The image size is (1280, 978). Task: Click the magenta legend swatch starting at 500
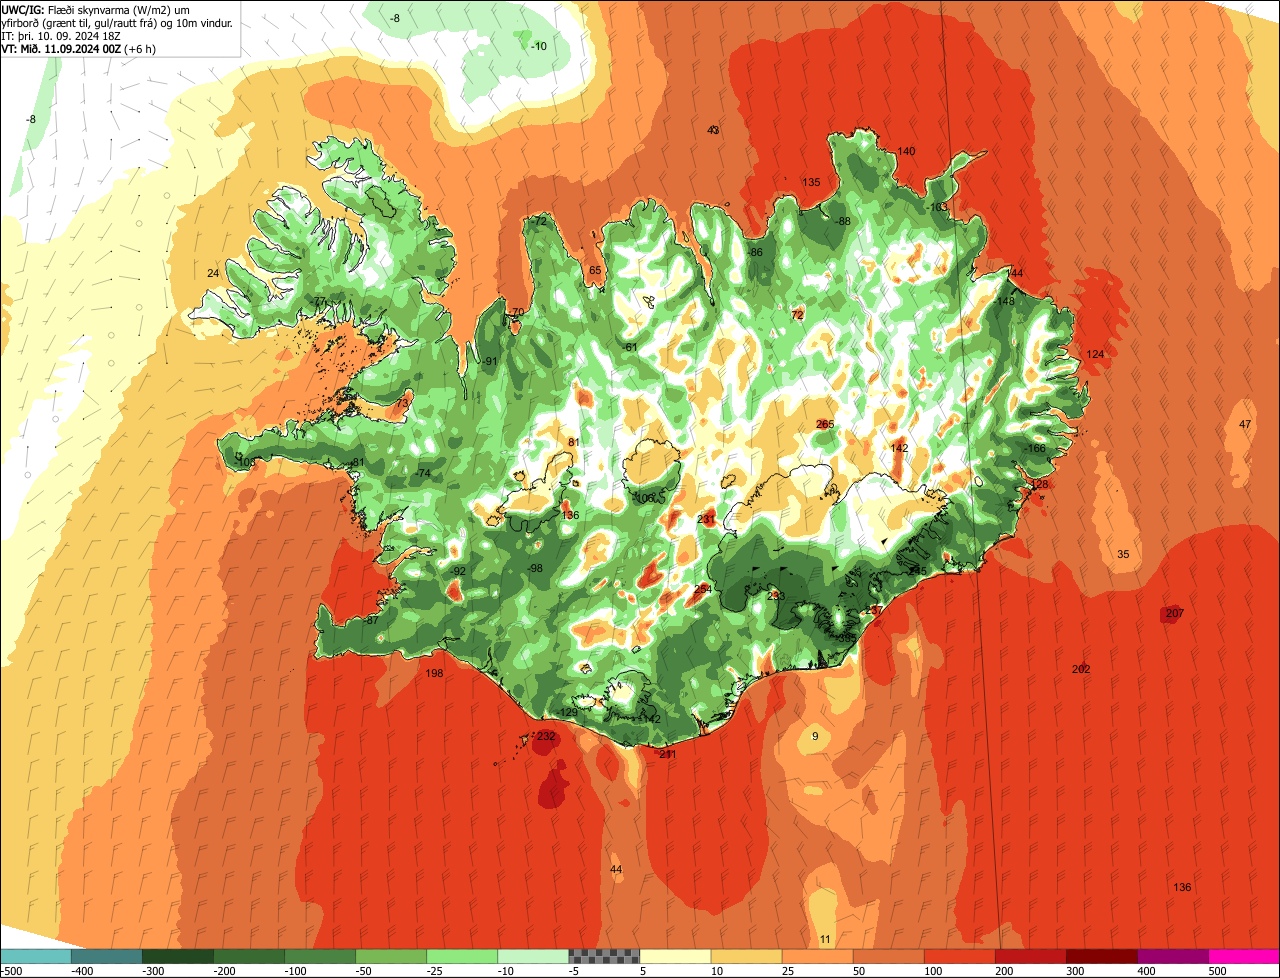point(1244,956)
